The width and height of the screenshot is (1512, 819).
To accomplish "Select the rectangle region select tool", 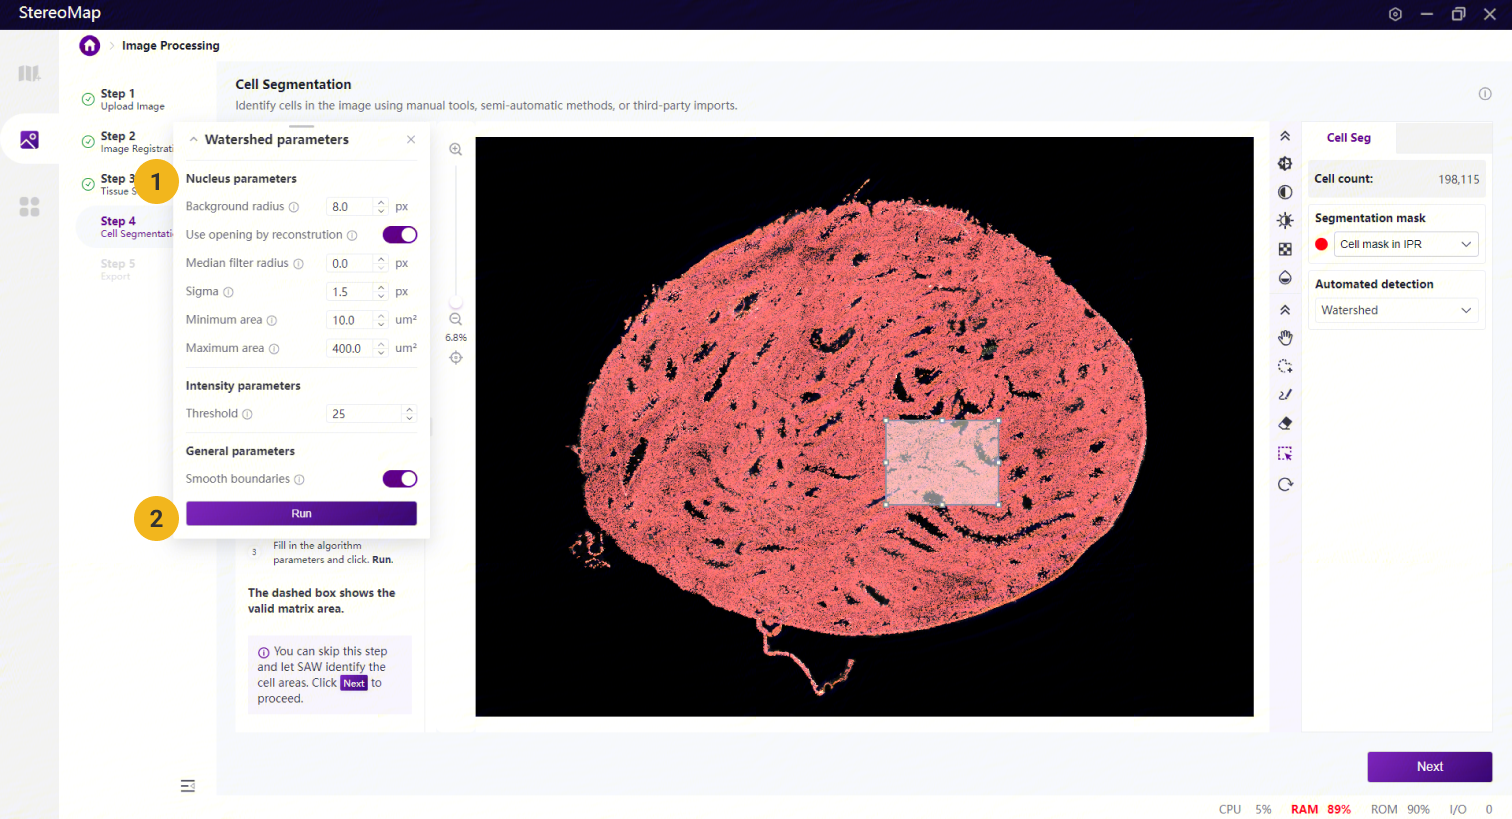I will point(1285,454).
